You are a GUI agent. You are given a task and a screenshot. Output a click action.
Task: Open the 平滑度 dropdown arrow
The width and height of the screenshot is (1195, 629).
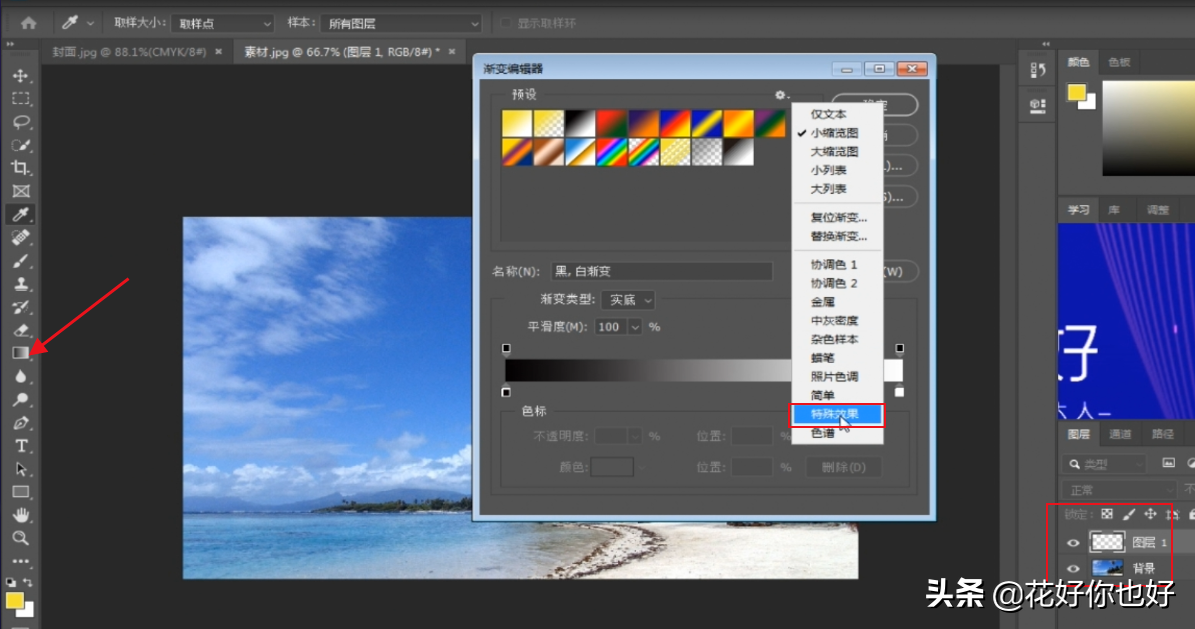pos(635,327)
